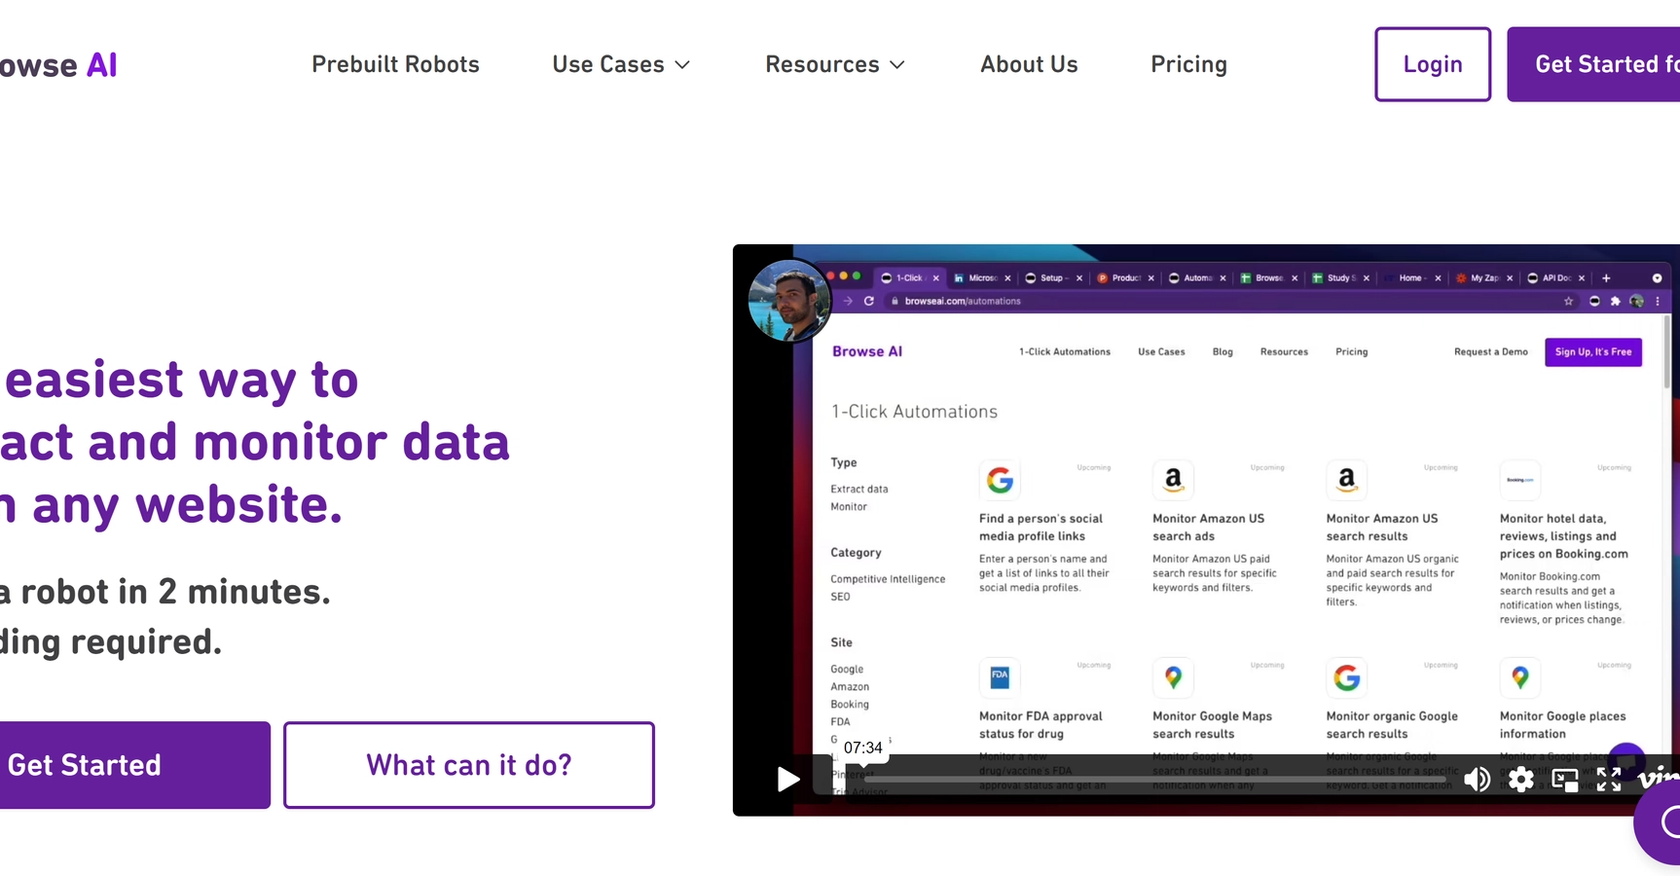
Task: Click the presenter avatar in video
Action: click(x=789, y=300)
